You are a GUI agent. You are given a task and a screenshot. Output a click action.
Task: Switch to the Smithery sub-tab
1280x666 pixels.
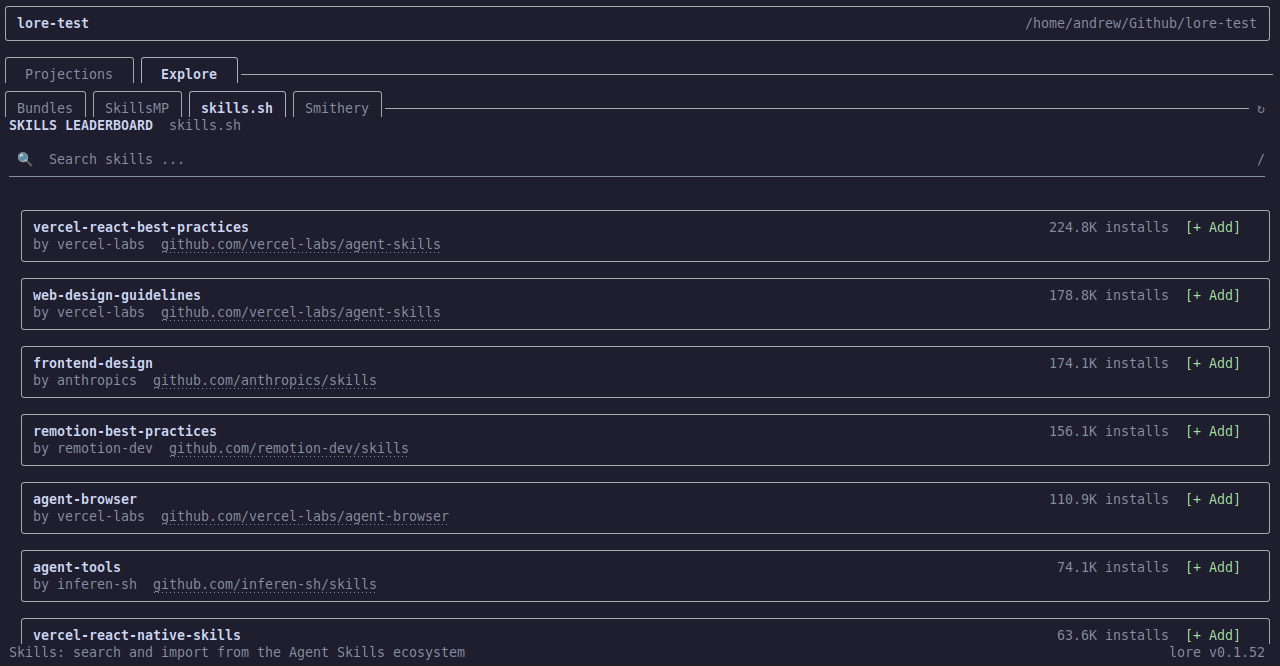337,107
